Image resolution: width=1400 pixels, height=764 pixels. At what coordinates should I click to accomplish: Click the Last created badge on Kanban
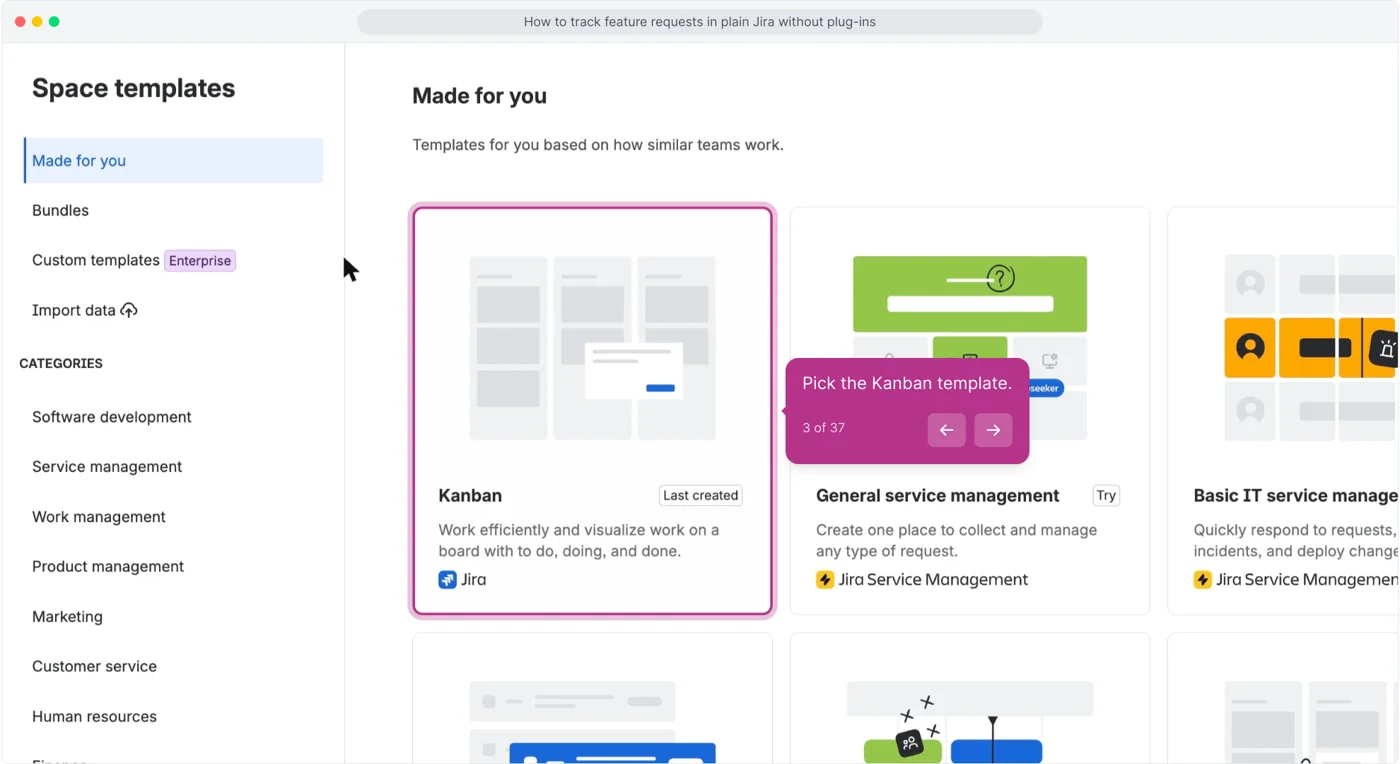click(700, 496)
